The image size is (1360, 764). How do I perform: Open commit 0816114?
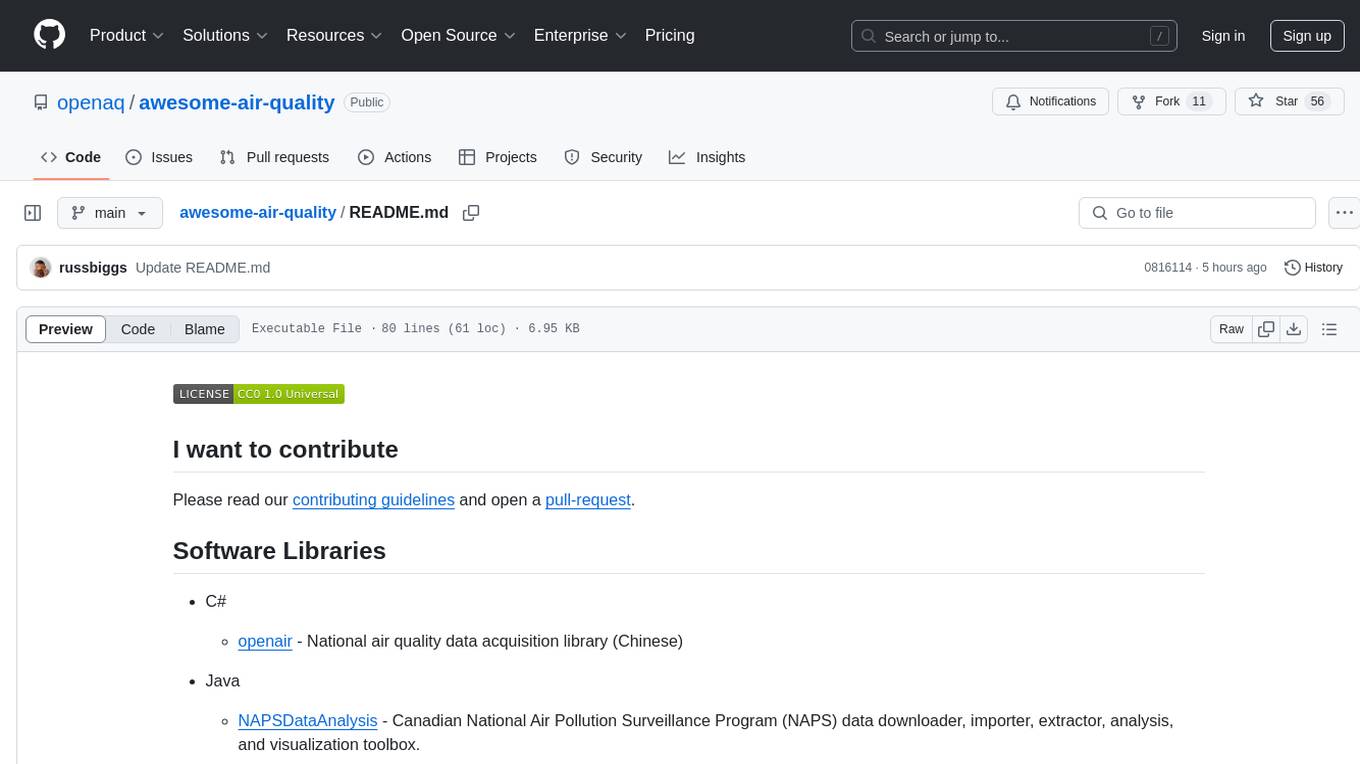point(1168,268)
